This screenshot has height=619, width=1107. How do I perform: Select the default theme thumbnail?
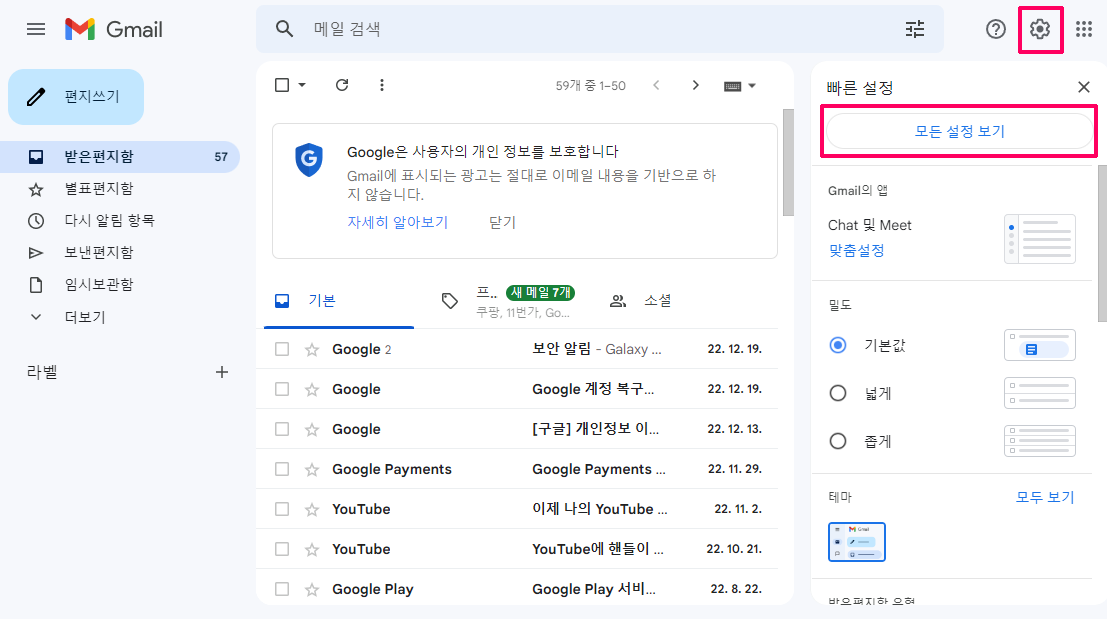pyautogui.click(x=857, y=542)
